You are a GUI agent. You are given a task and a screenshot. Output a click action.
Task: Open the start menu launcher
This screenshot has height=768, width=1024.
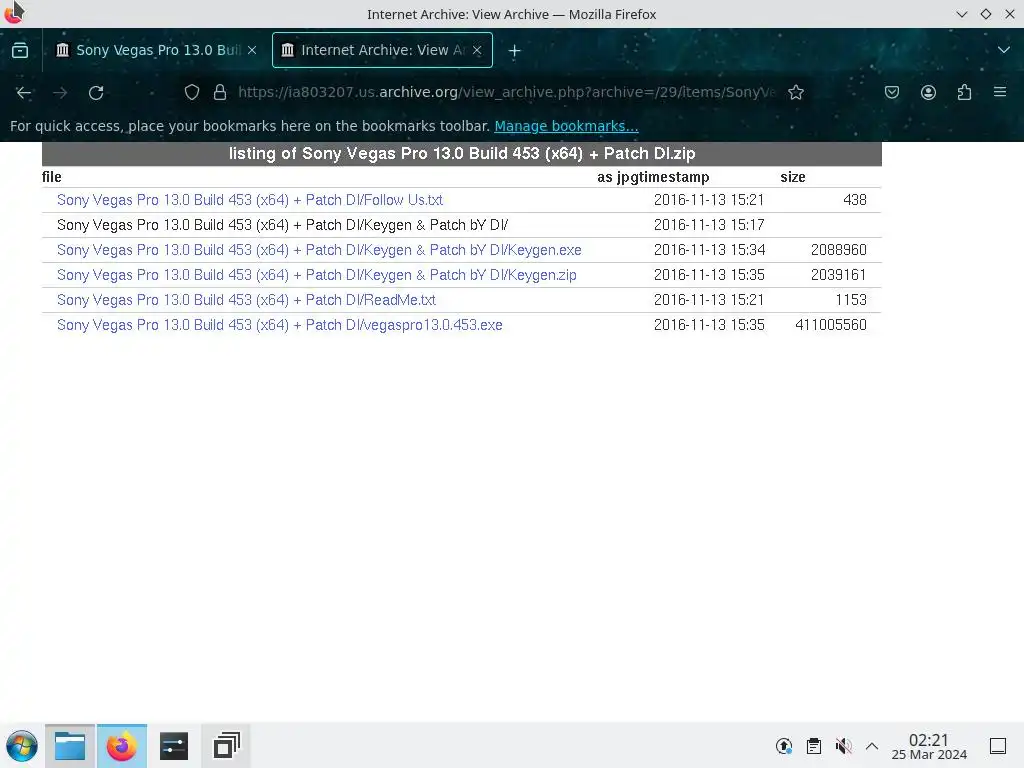point(22,746)
